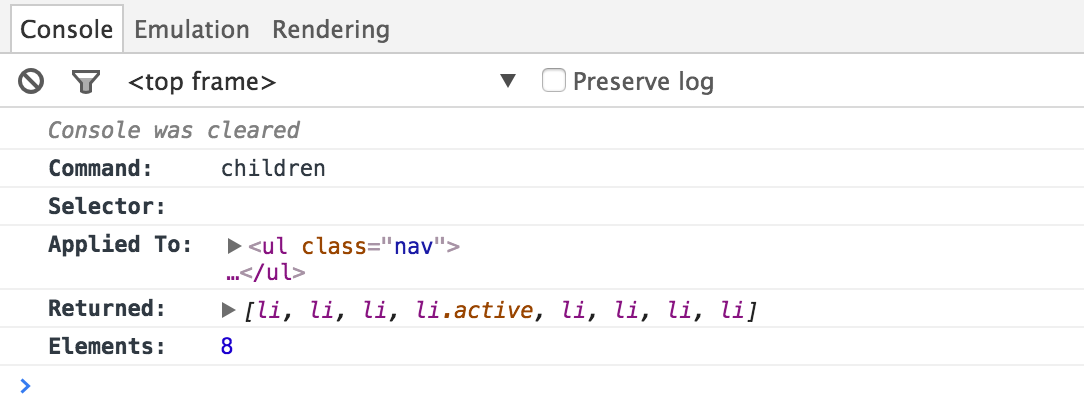1084x412 pixels.
Task: Enable the Preserve log checkbox
Action: 554,80
